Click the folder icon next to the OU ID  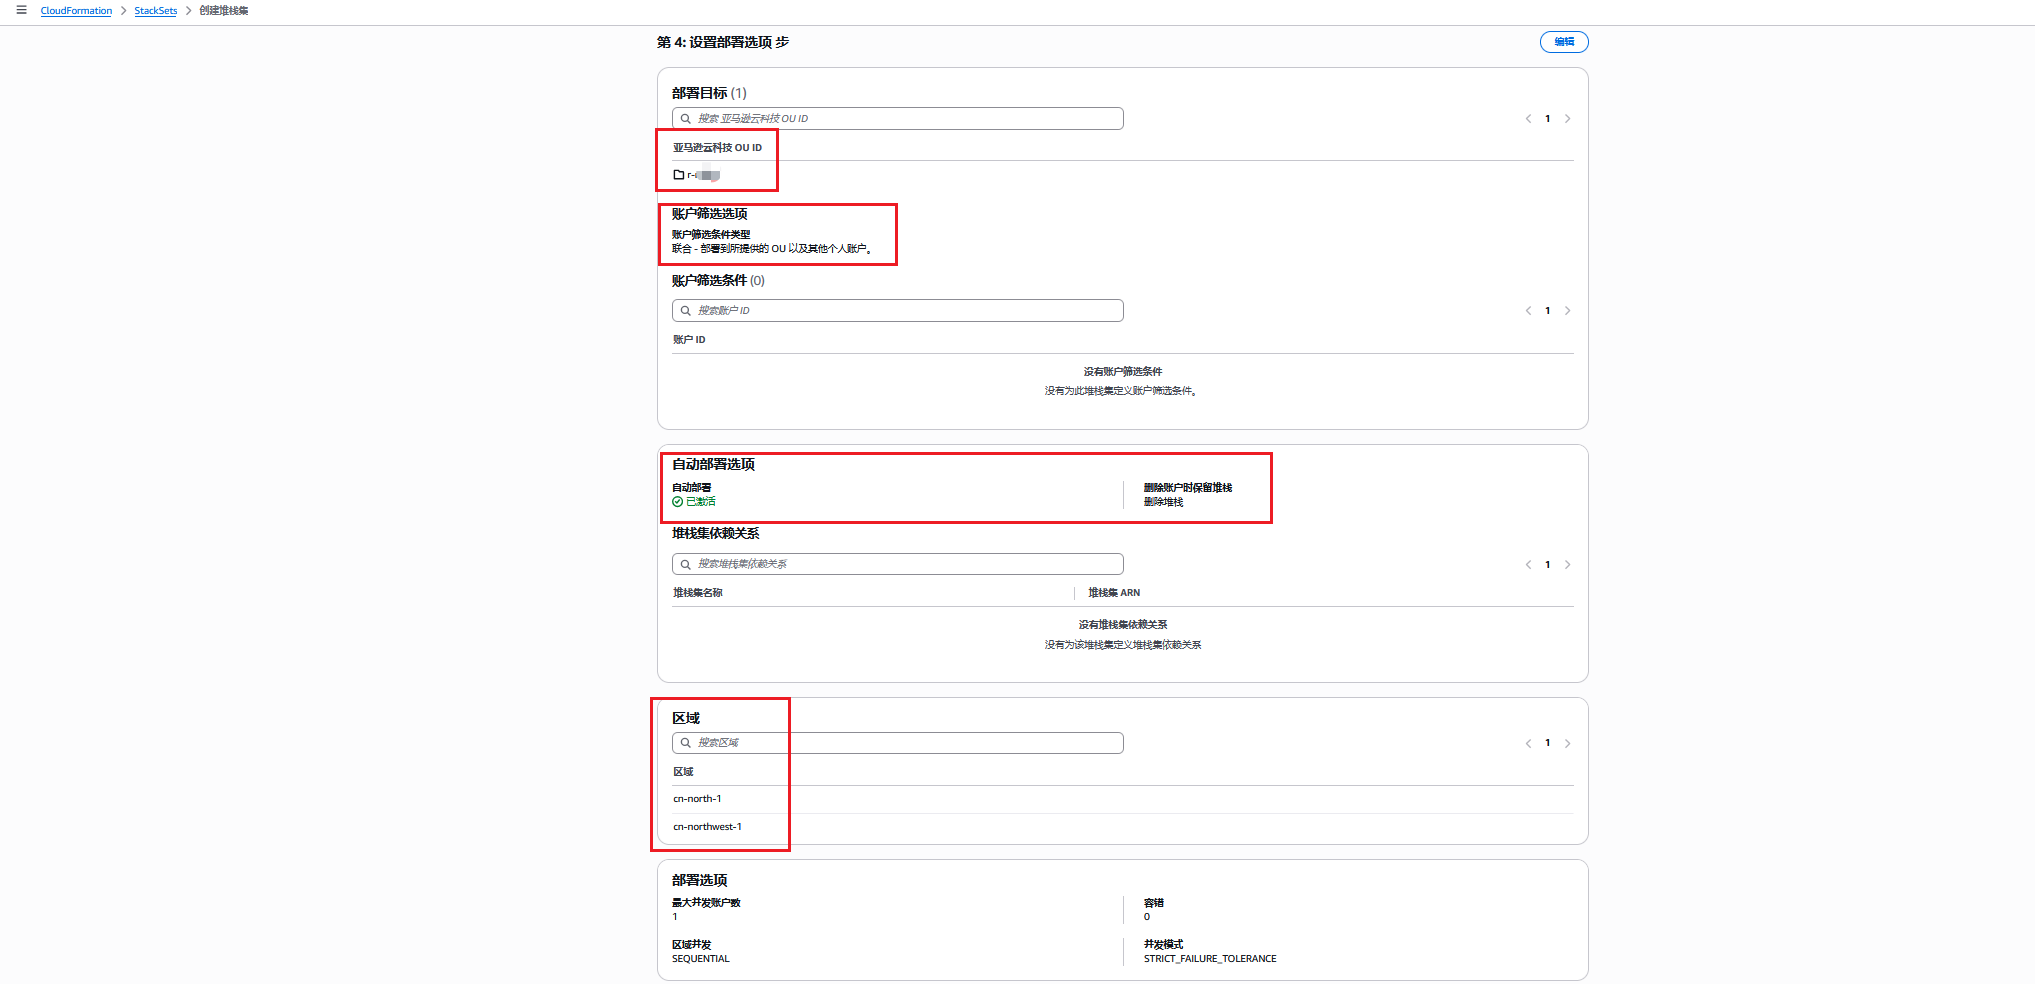click(x=678, y=173)
